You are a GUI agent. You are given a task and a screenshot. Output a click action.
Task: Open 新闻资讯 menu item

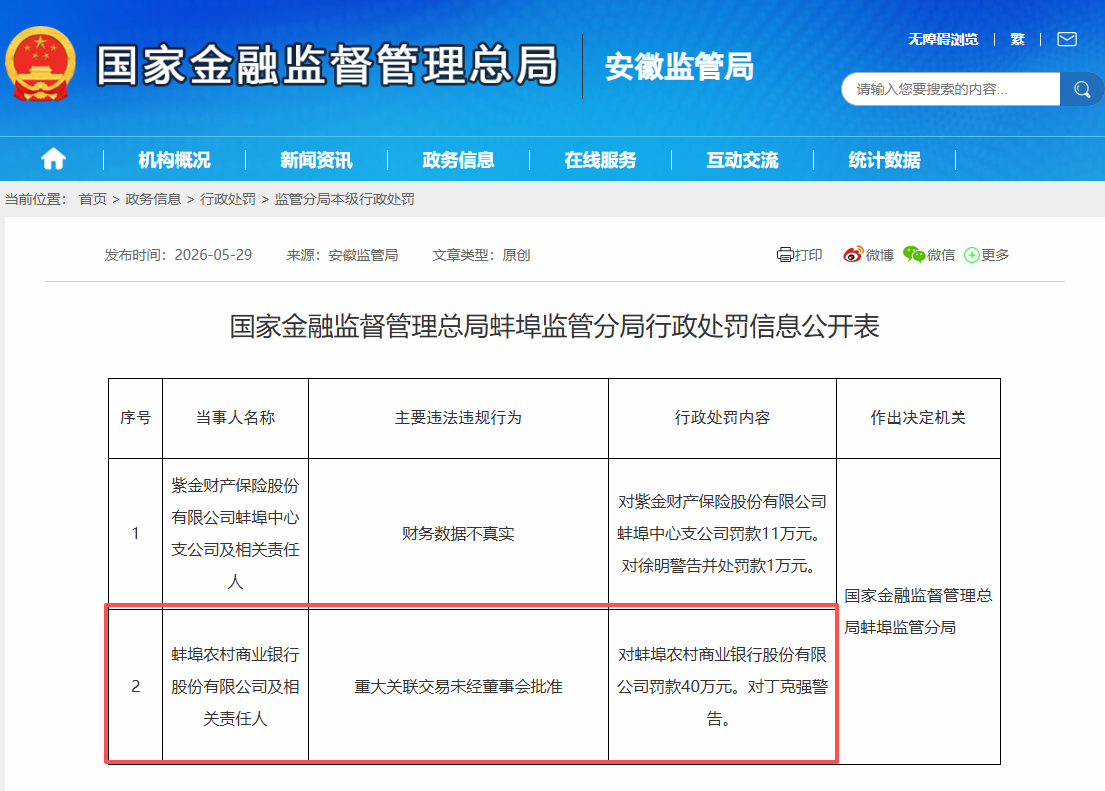pos(316,160)
